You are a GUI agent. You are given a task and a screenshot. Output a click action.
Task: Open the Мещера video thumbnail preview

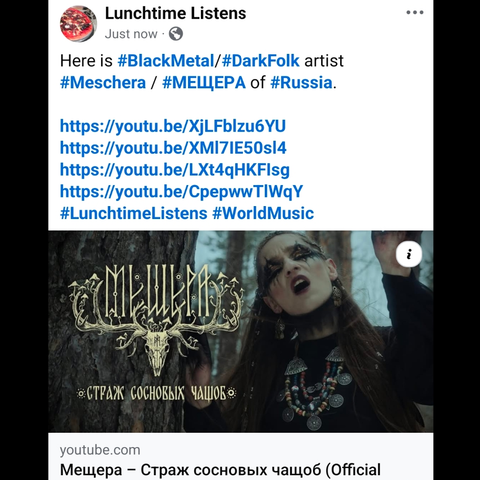pyautogui.click(x=241, y=332)
